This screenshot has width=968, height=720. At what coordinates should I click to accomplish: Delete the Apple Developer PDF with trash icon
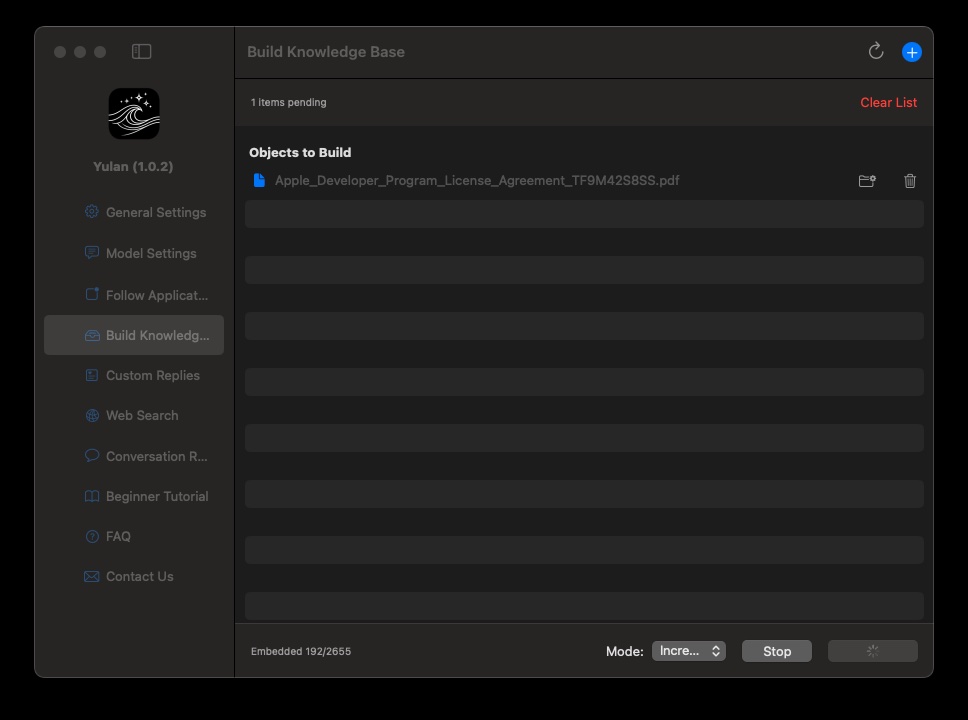pyautogui.click(x=909, y=181)
